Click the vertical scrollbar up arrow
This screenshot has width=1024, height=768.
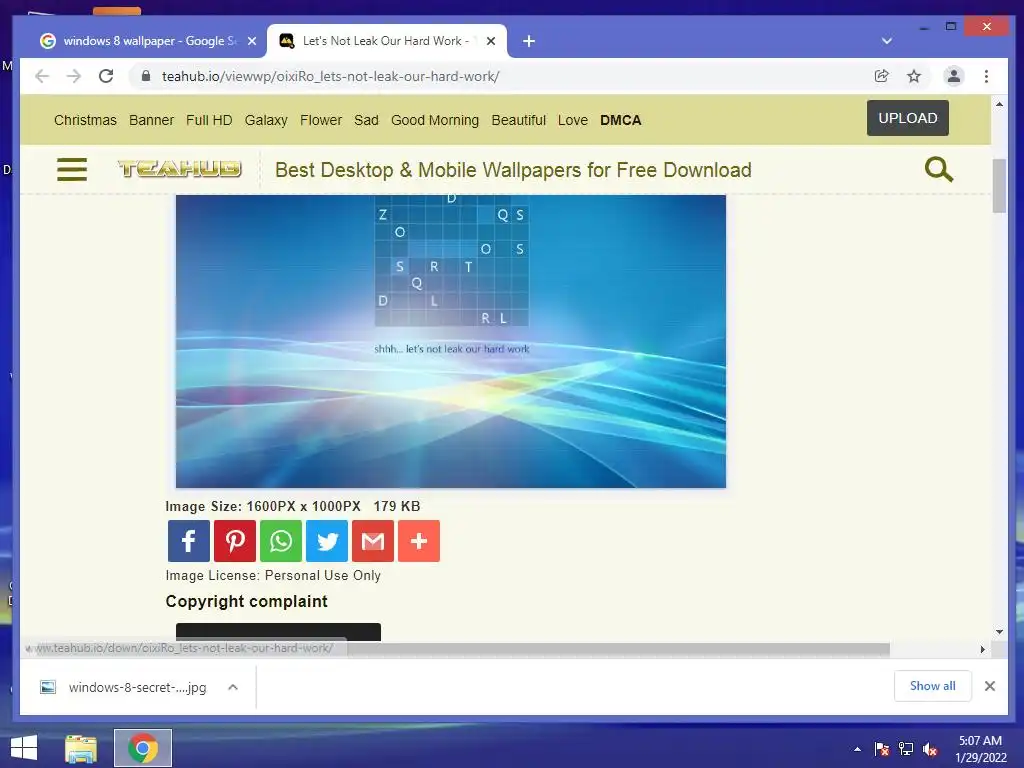[999, 104]
